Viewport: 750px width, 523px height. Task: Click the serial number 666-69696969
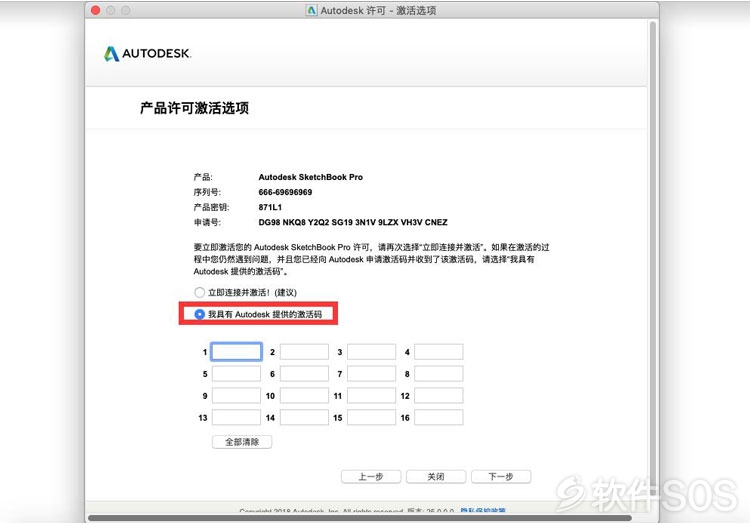tap(285, 192)
